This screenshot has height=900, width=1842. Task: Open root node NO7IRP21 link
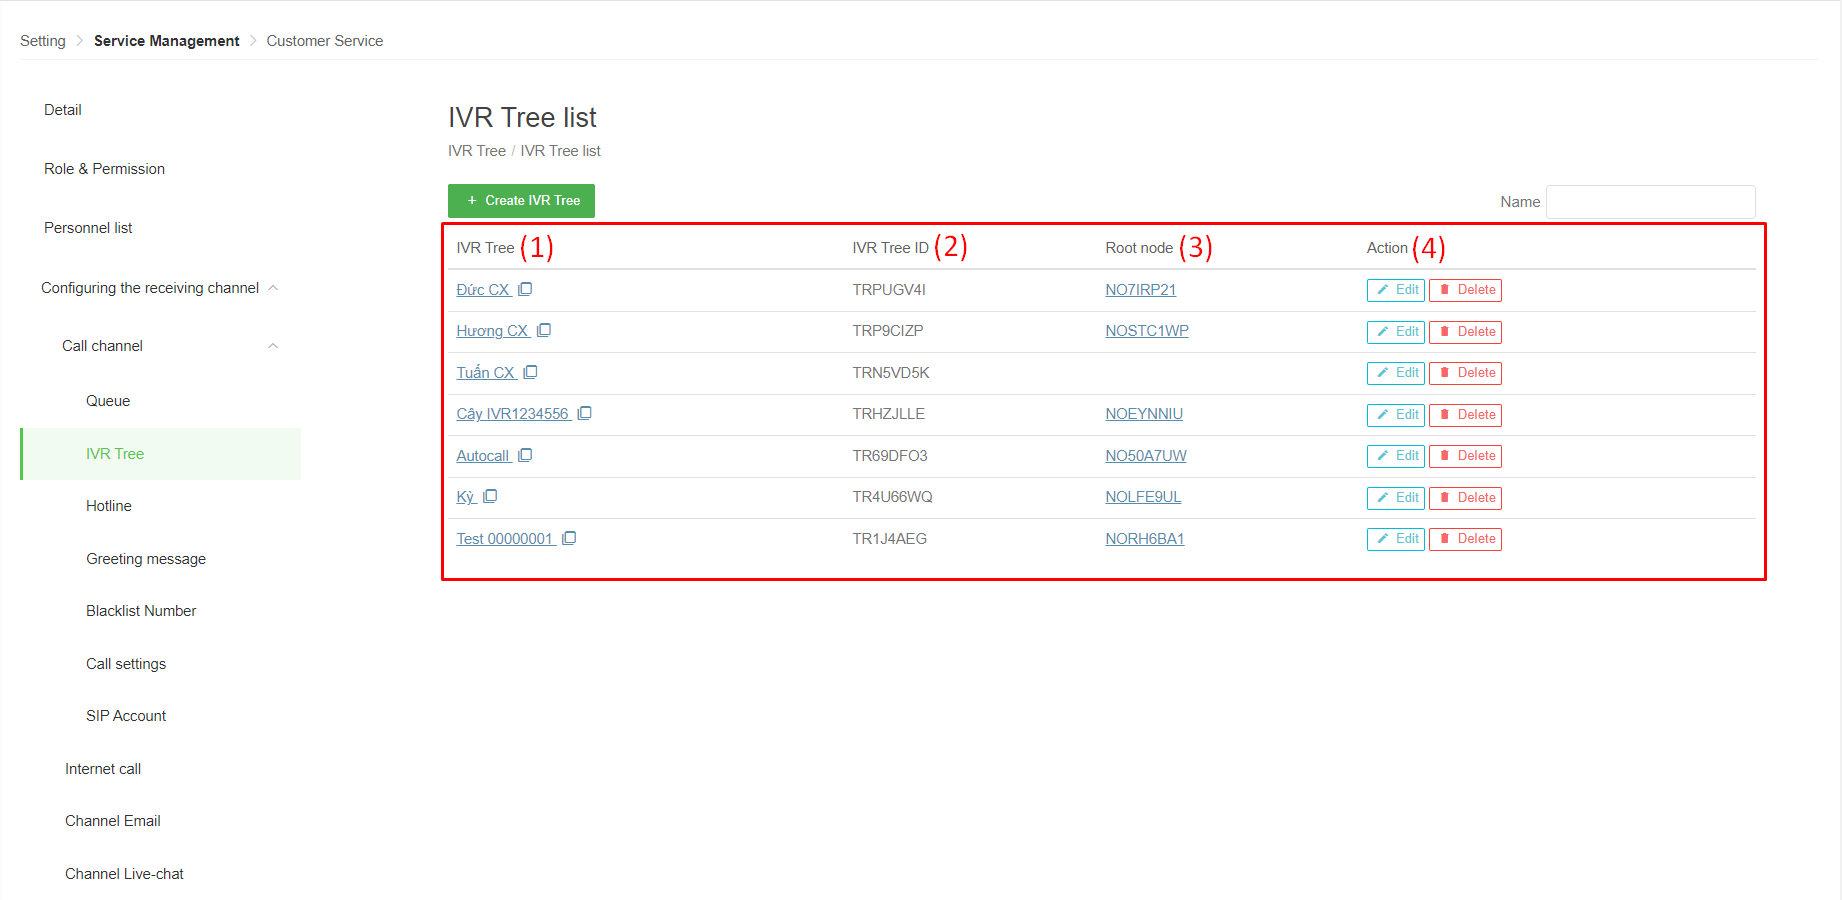(1140, 290)
